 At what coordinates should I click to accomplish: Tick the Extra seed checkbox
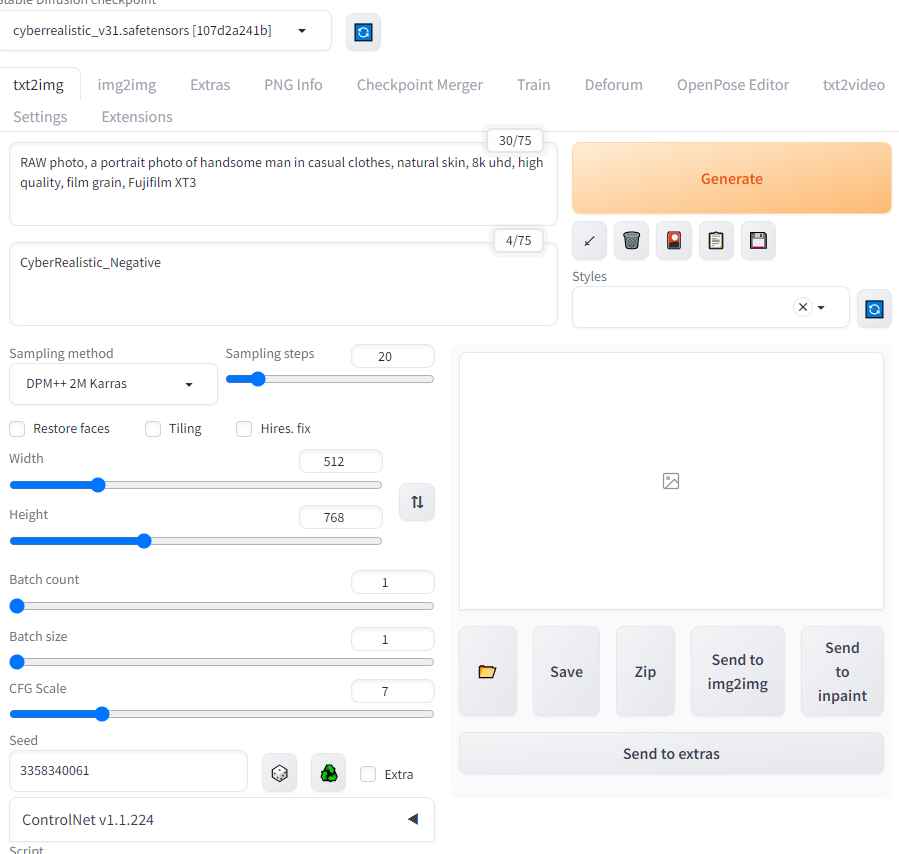click(x=368, y=774)
